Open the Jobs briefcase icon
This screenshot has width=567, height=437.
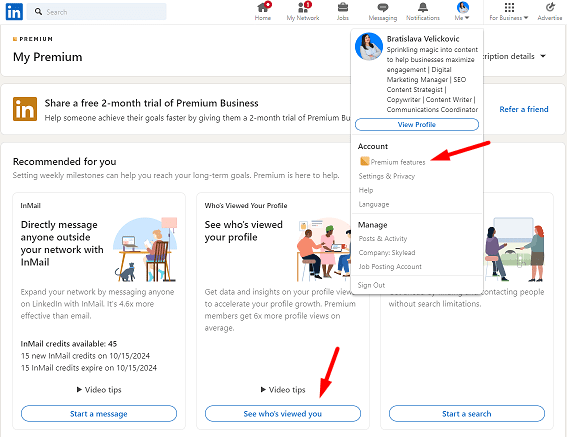(342, 11)
